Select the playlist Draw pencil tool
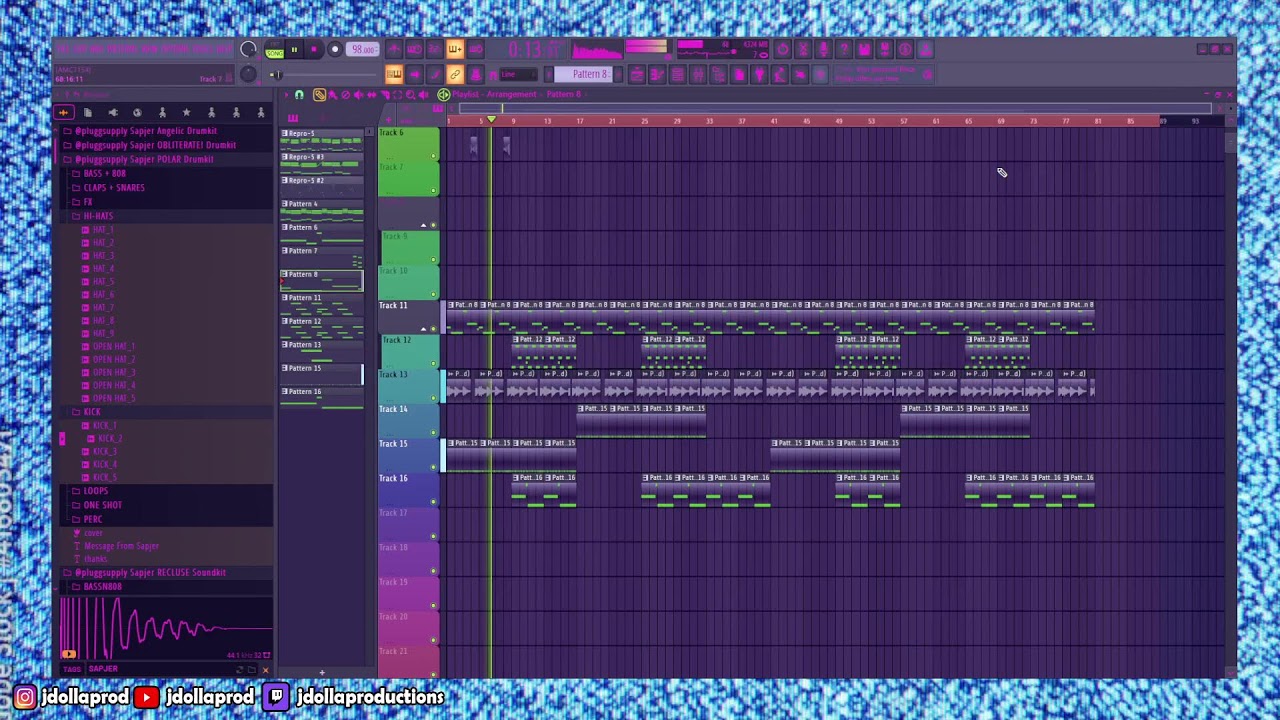This screenshot has width=1280, height=720. [x=319, y=95]
